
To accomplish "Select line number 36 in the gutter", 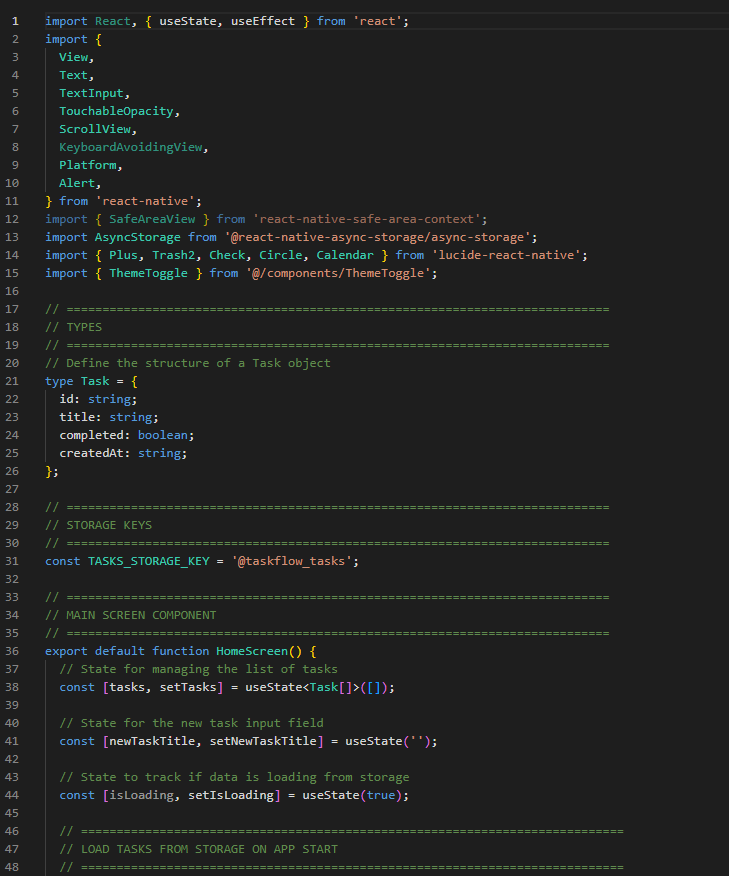I will 15,651.
